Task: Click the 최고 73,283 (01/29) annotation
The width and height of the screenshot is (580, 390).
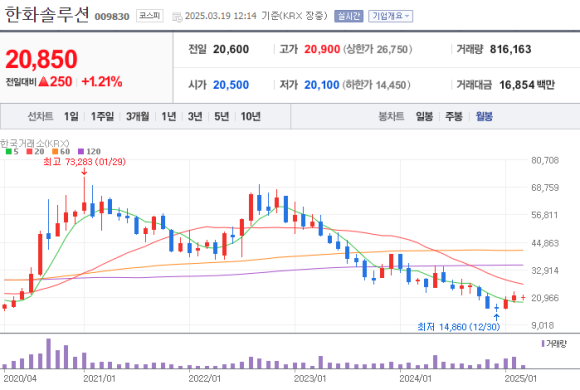Action: tap(85, 162)
